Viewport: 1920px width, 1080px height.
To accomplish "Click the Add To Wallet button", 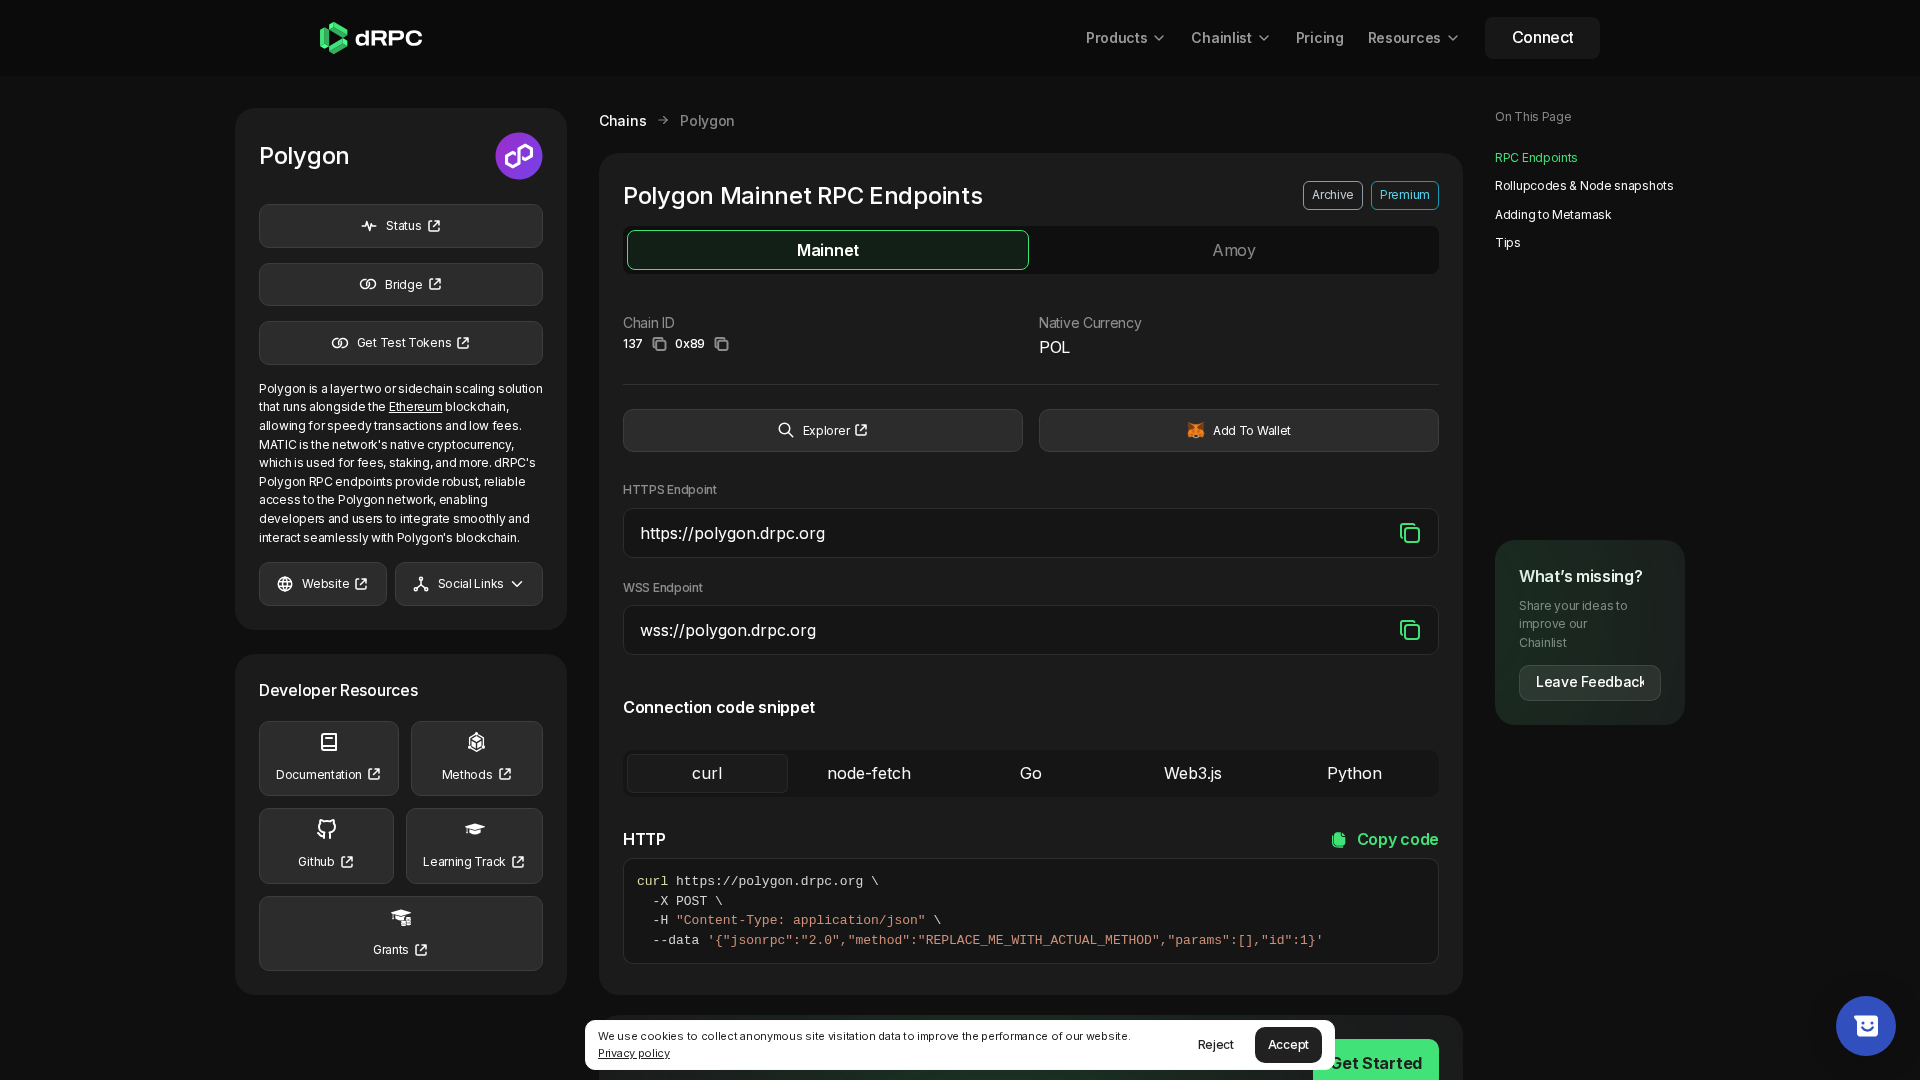I will tap(1239, 430).
